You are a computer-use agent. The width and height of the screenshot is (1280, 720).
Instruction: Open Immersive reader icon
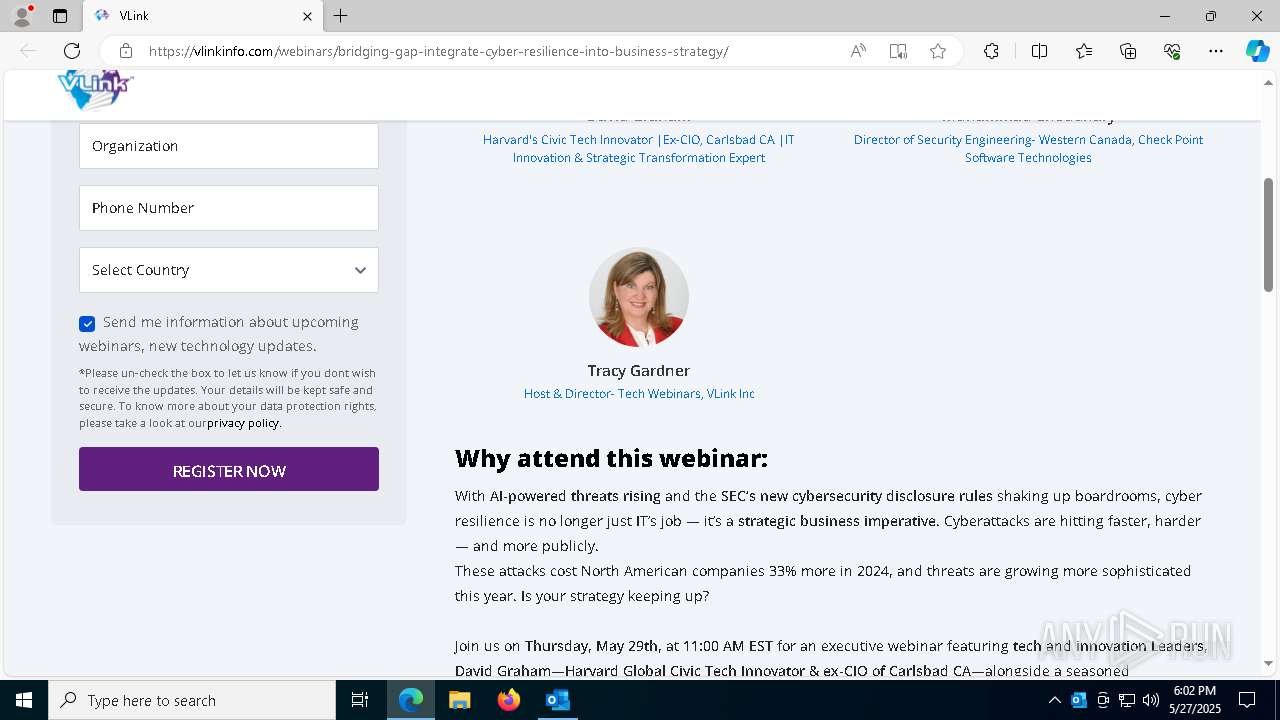(x=898, y=51)
